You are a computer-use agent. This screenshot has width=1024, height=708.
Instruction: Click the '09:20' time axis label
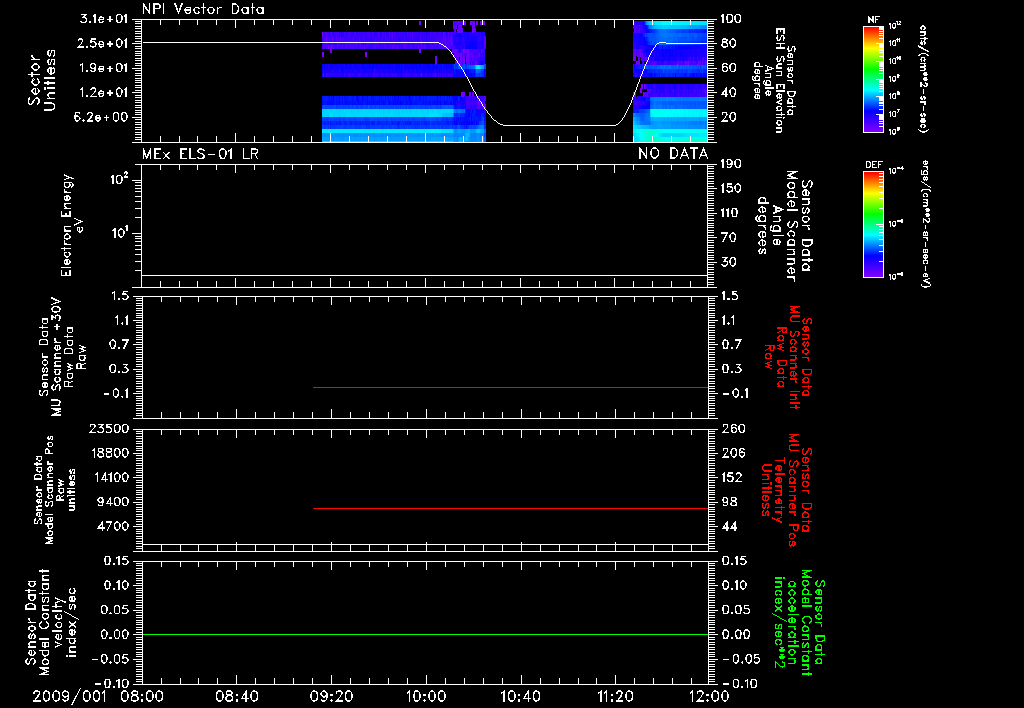[331, 696]
